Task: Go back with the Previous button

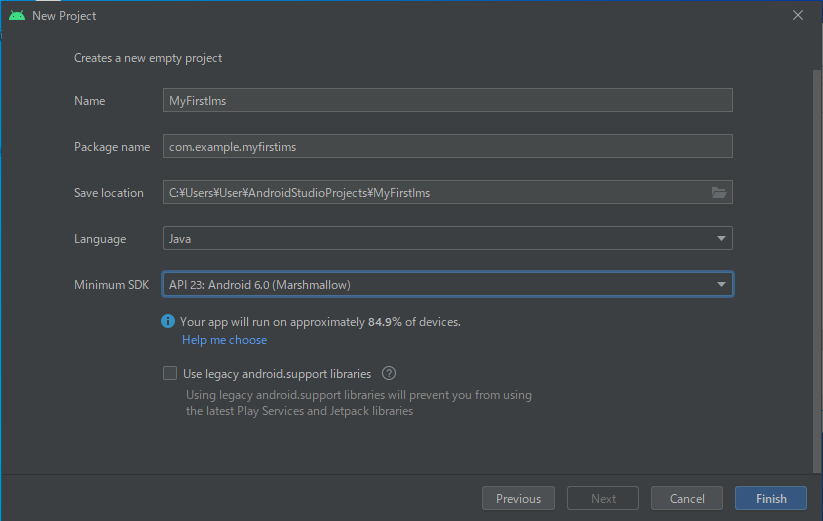Action: click(518, 498)
